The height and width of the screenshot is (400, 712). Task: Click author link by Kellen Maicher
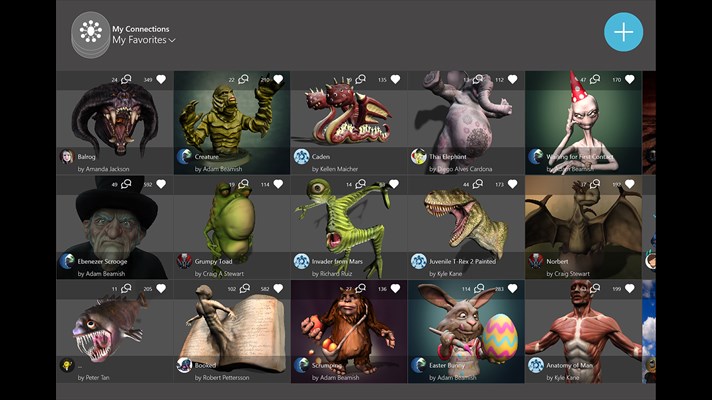335,169
